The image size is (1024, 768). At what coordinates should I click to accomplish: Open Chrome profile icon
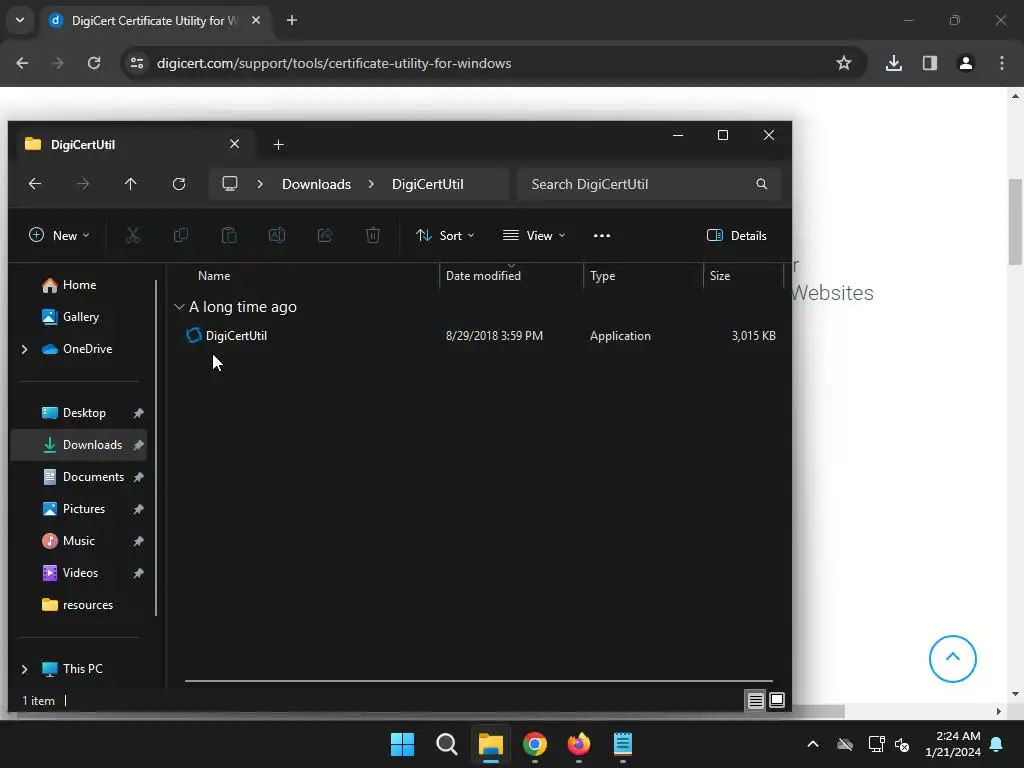tap(966, 63)
